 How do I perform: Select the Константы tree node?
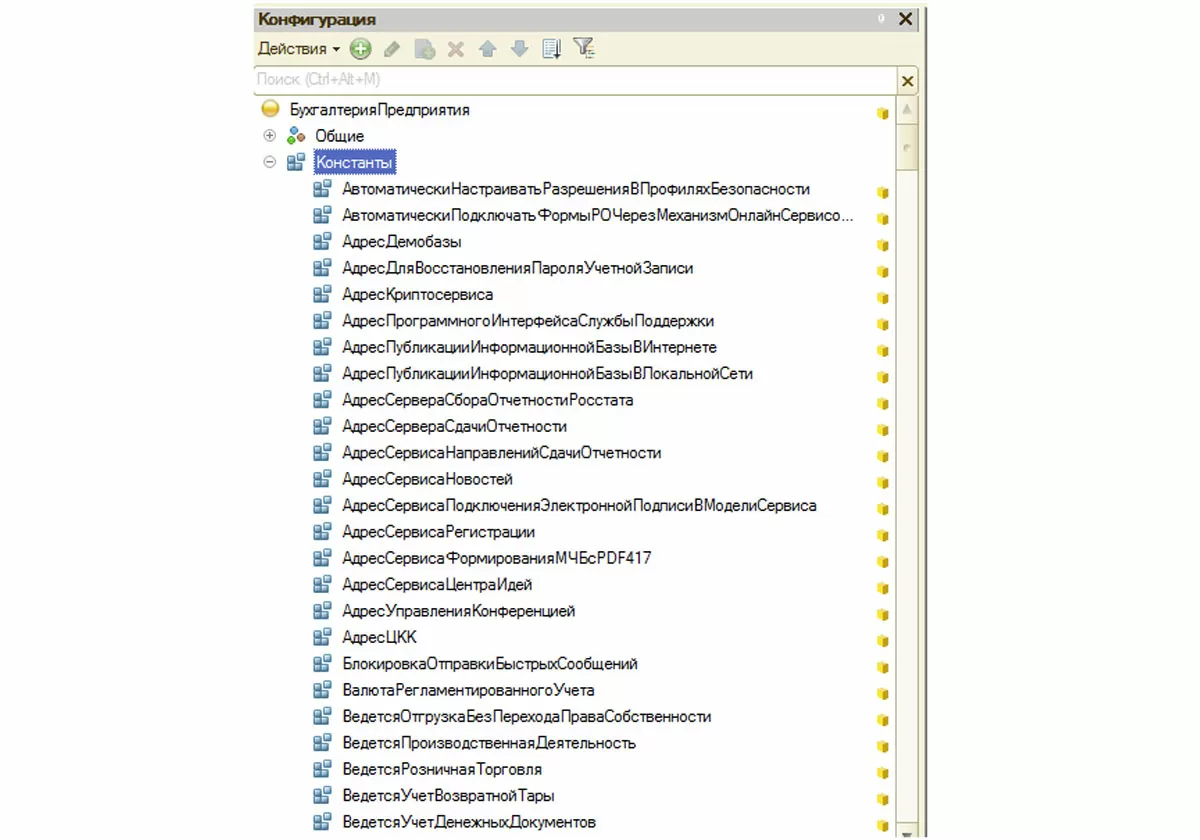tap(354, 162)
